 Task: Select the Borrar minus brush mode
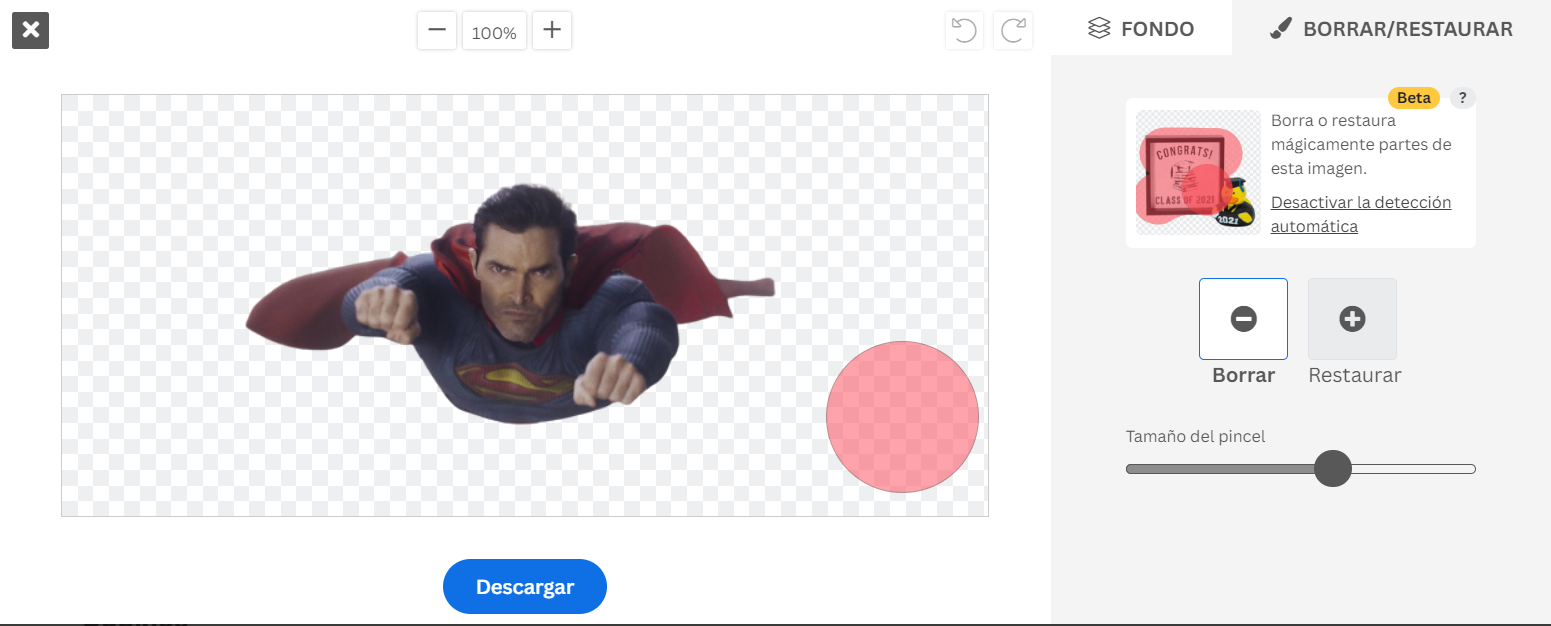1243,319
